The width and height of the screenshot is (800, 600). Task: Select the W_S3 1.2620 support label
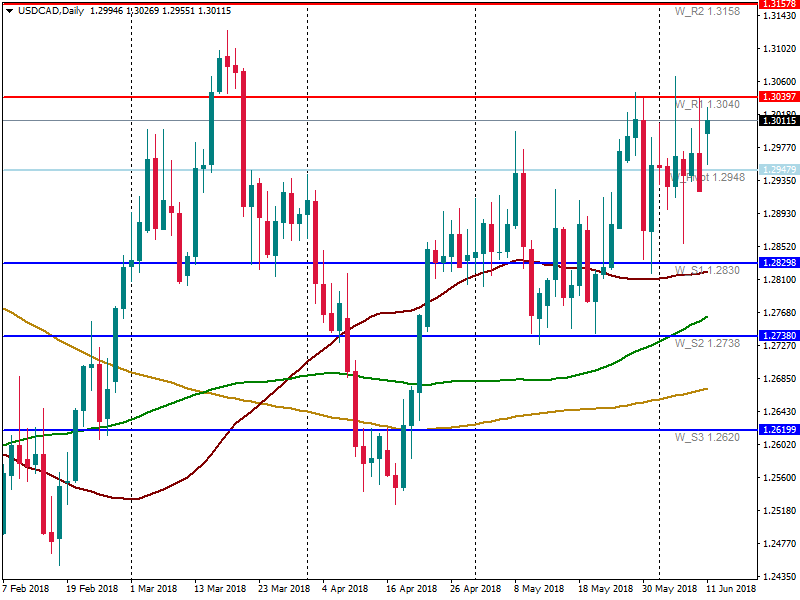click(706, 437)
